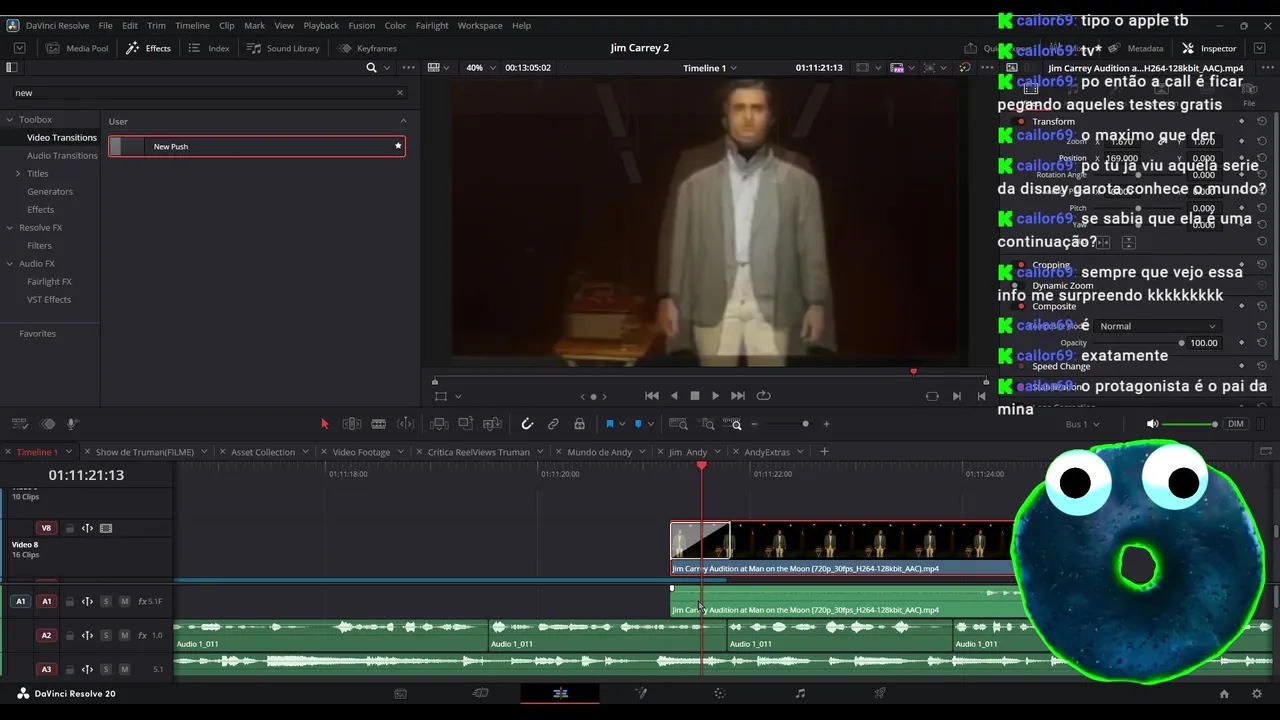Click the timeline zoom slider handle
The height and width of the screenshot is (720, 1280).
pos(805,424)
